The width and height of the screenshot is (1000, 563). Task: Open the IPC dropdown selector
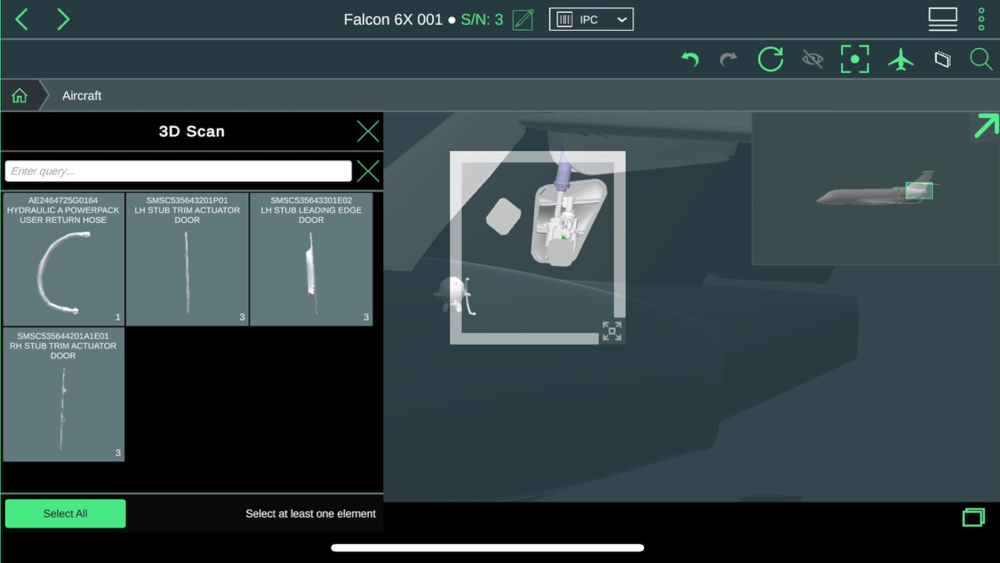[591, 20]
